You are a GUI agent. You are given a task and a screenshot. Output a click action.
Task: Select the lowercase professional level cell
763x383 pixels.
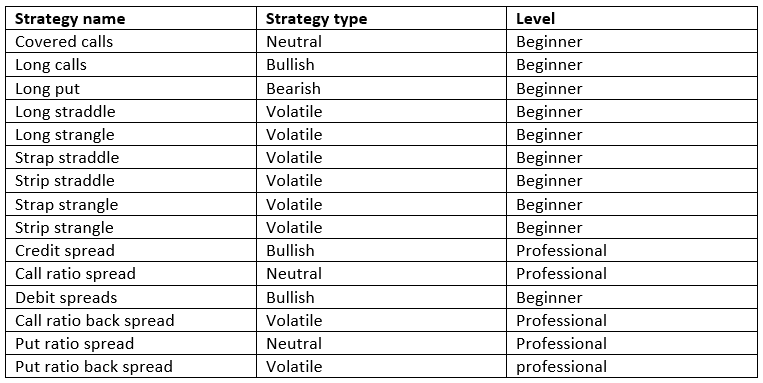[632, 366]
